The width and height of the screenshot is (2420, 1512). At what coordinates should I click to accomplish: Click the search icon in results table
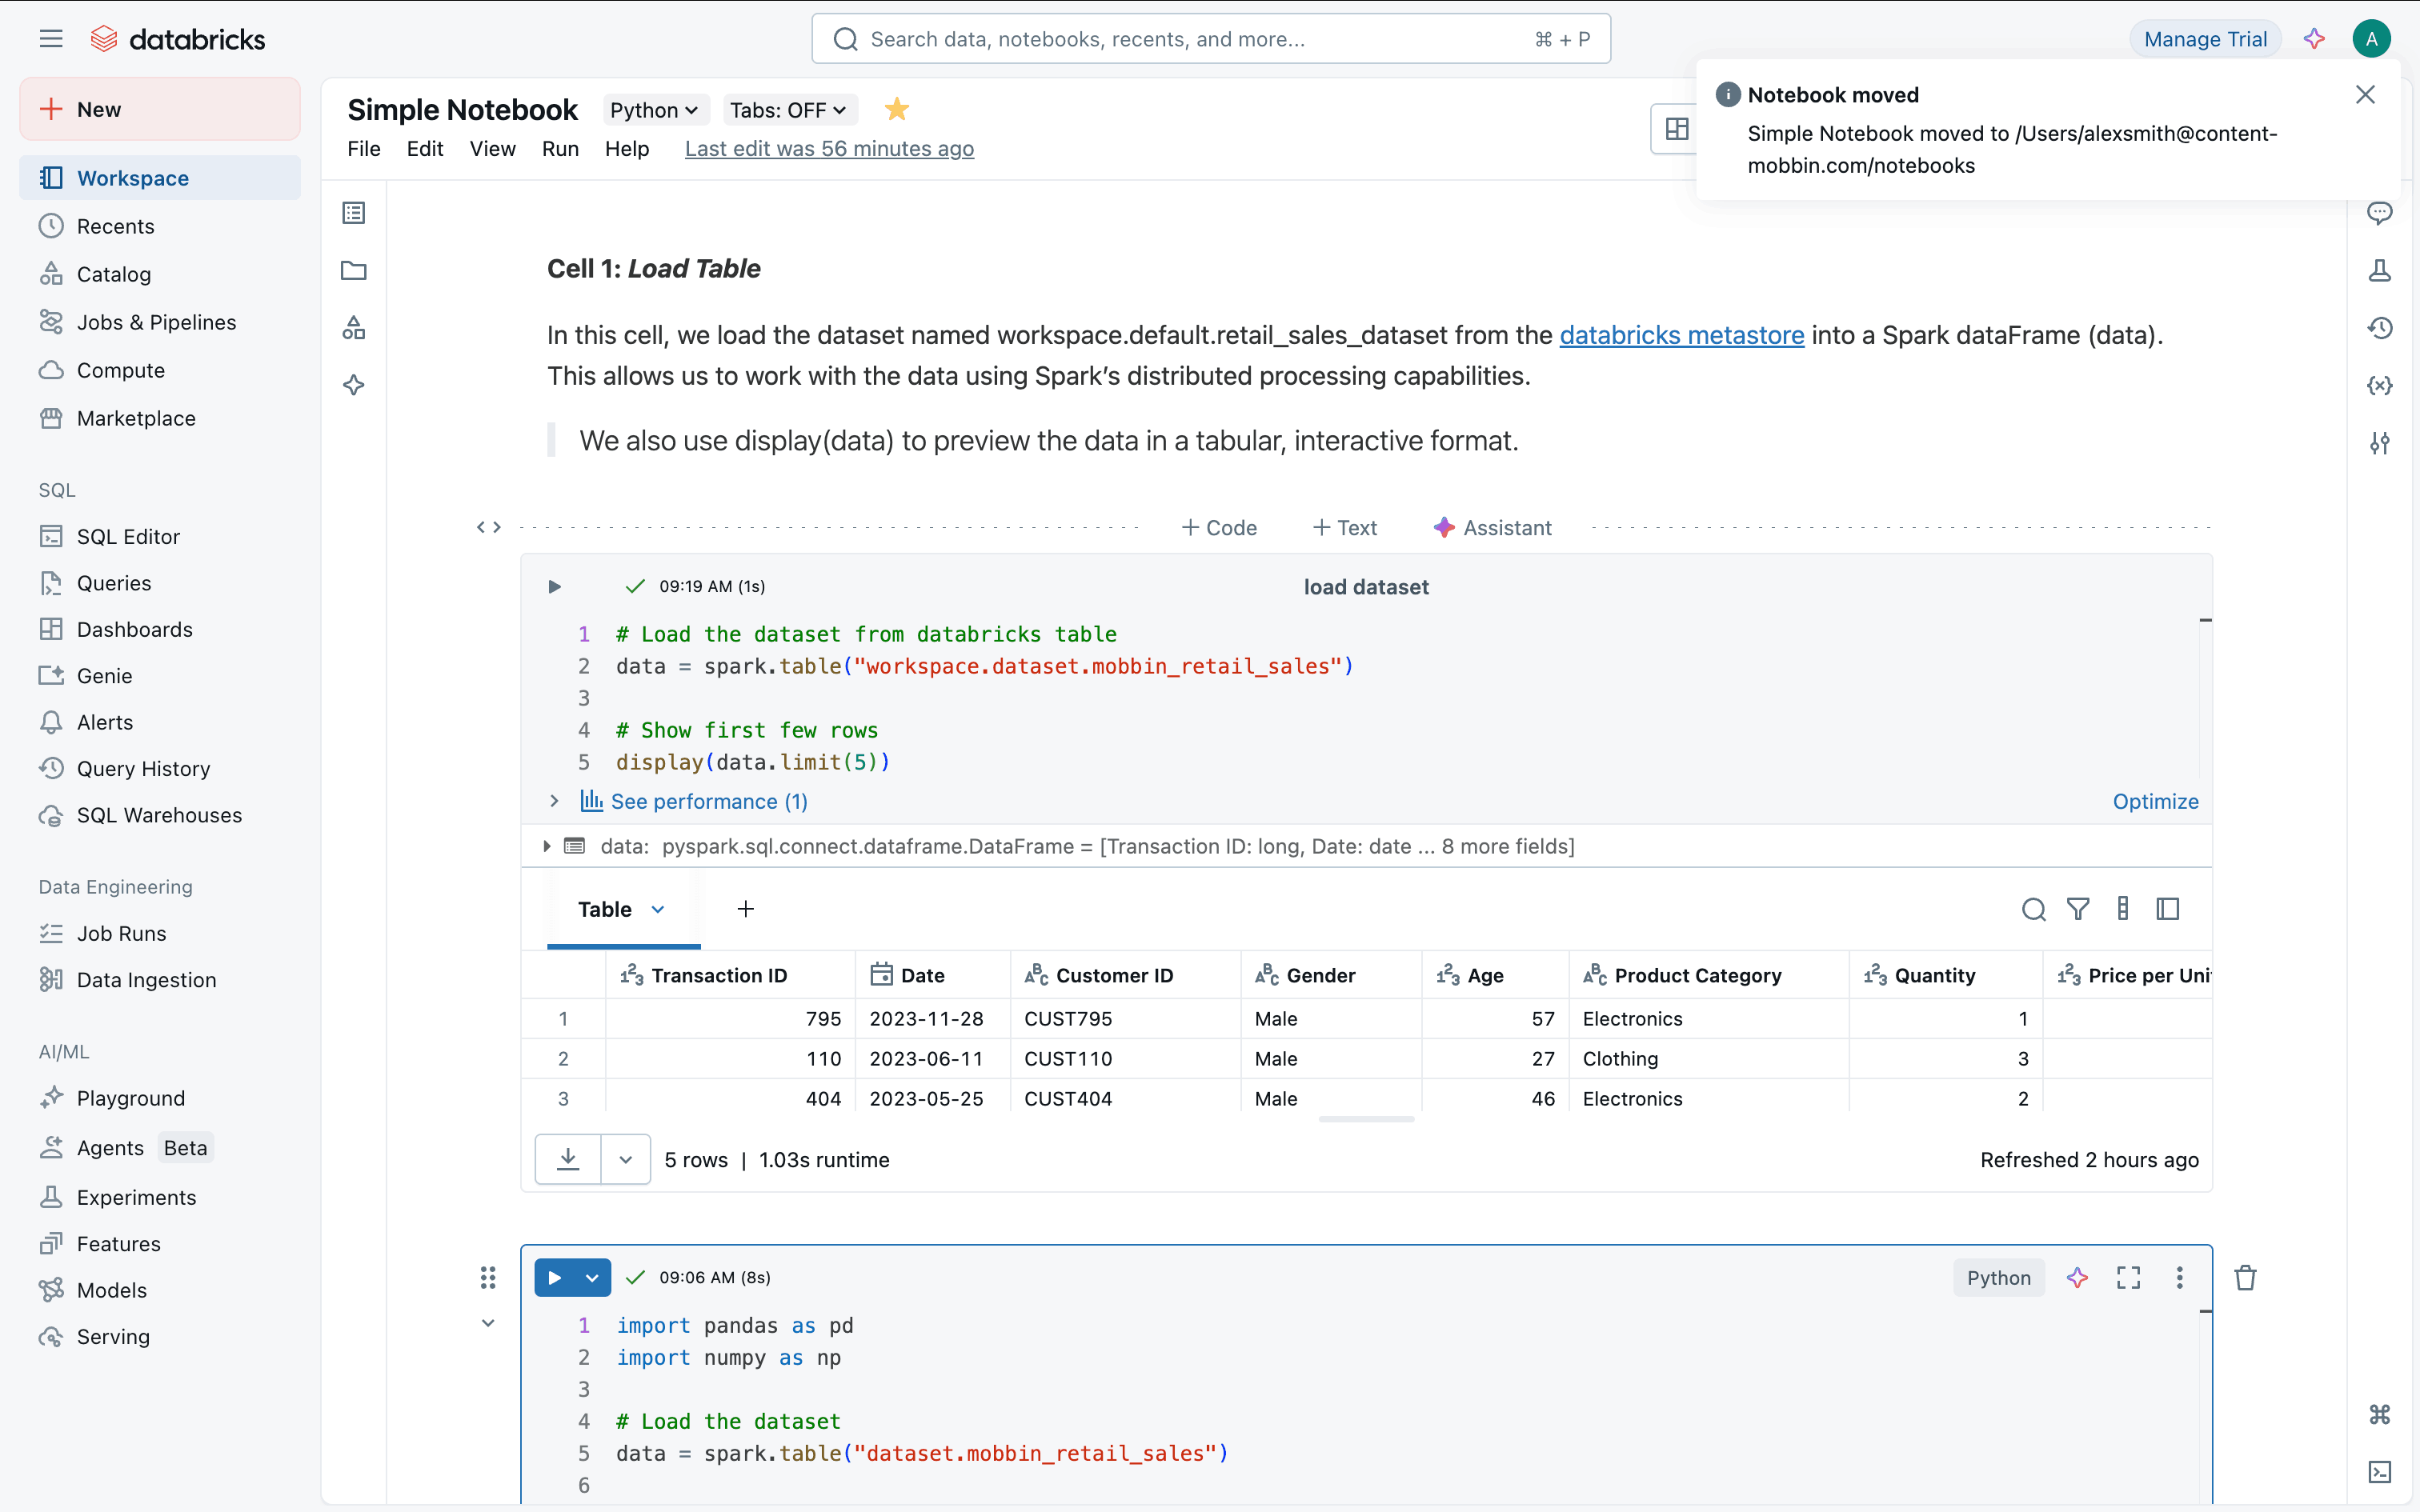2033,909
